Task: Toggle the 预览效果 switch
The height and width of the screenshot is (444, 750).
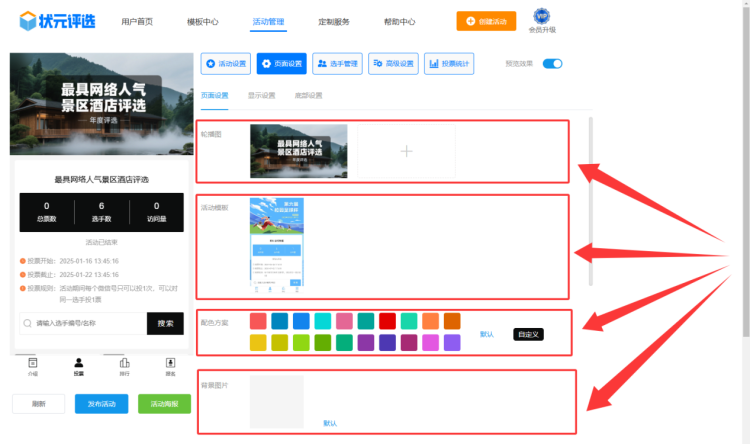Action: coord(552,64)
